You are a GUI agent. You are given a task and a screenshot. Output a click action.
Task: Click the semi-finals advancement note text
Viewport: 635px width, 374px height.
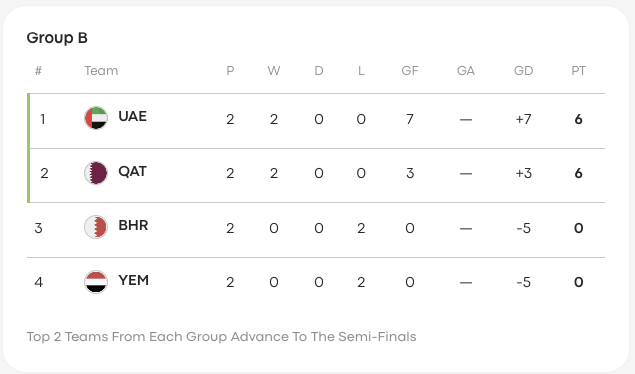click(x=222, y=337)
